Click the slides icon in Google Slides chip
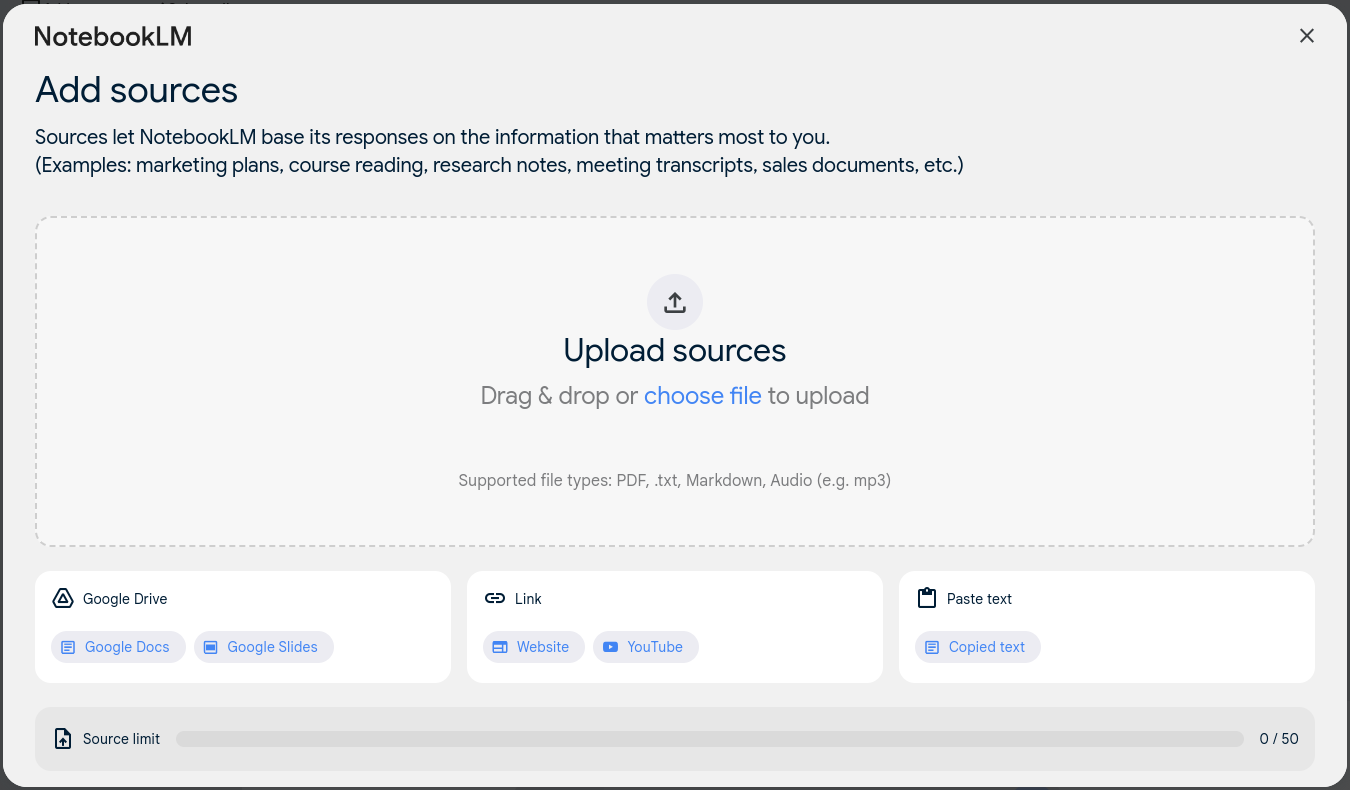Viewport: 1350px width, 790px height. pos(211,647)
